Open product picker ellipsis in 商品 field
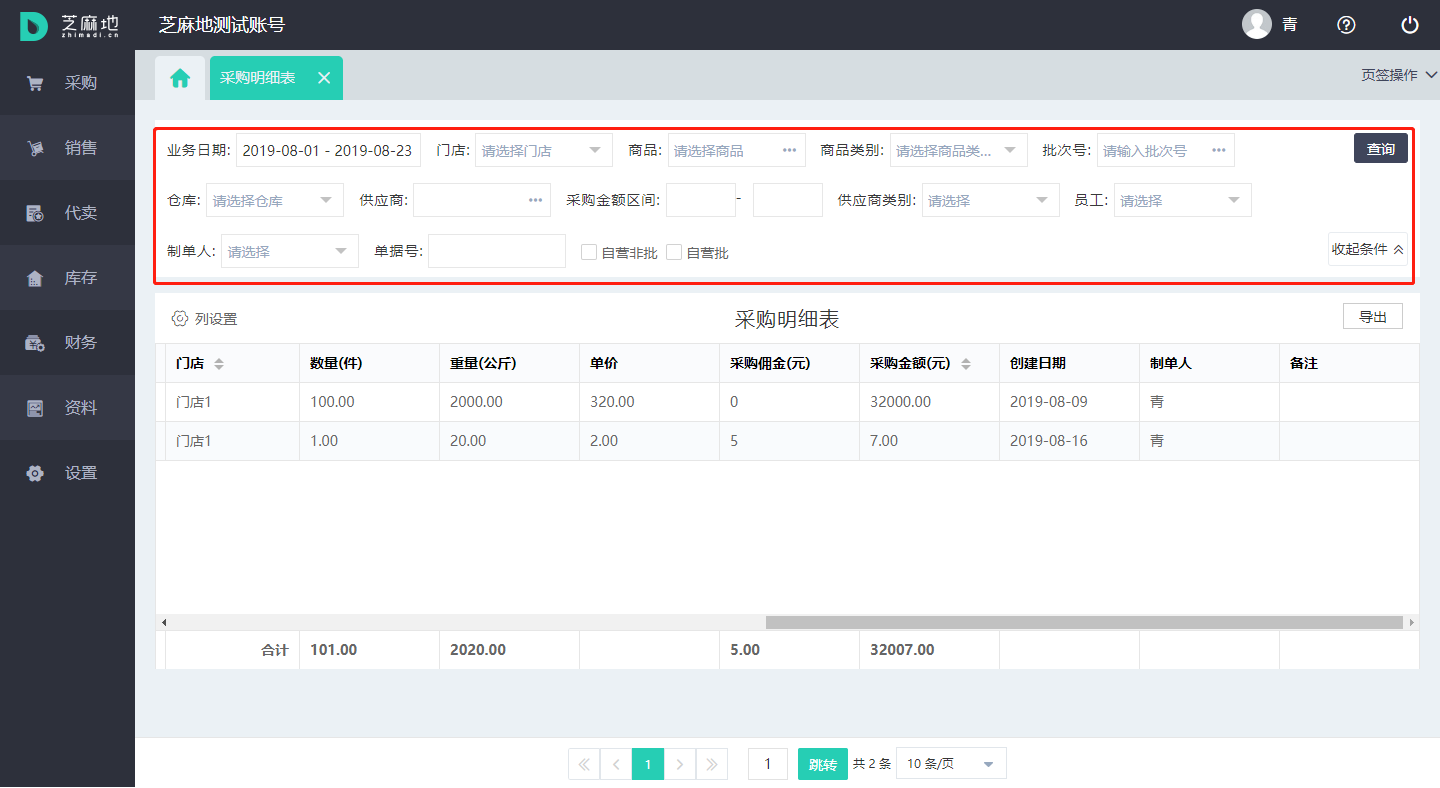Viewport: 1440px width, 788px height. tap(789, 150)
